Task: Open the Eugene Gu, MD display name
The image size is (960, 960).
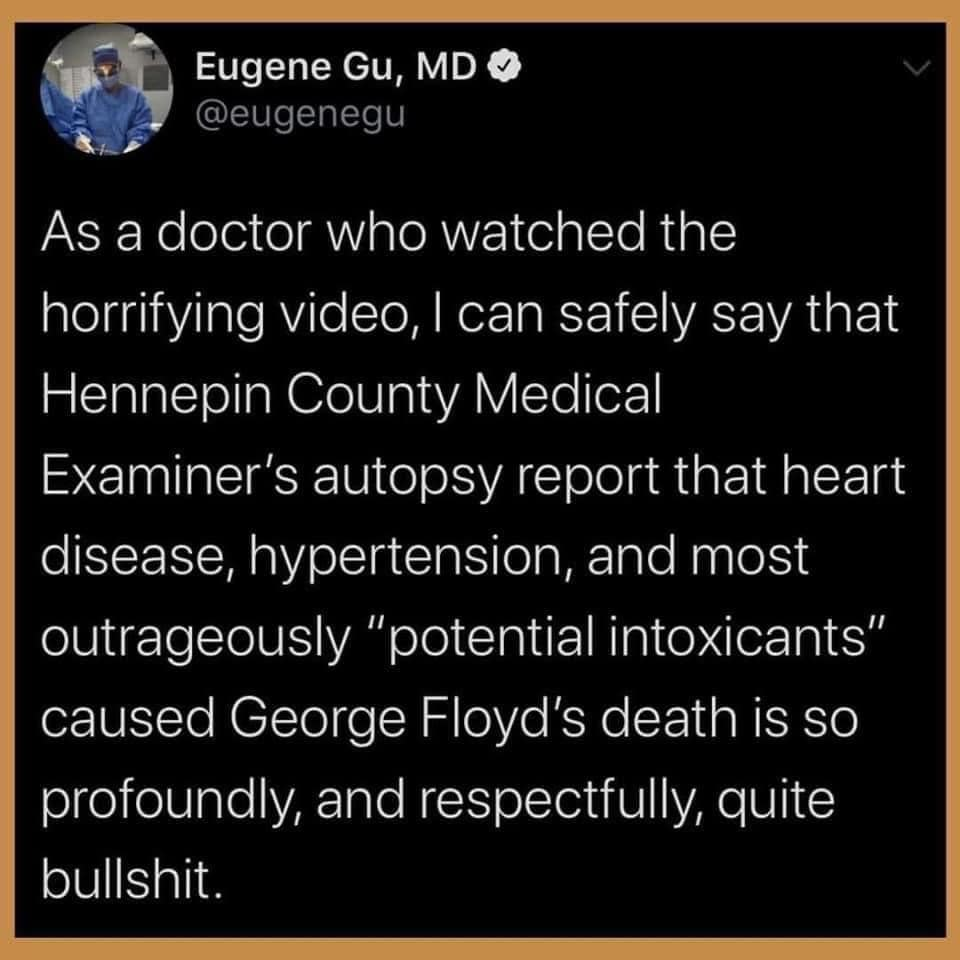Action: 336,68
